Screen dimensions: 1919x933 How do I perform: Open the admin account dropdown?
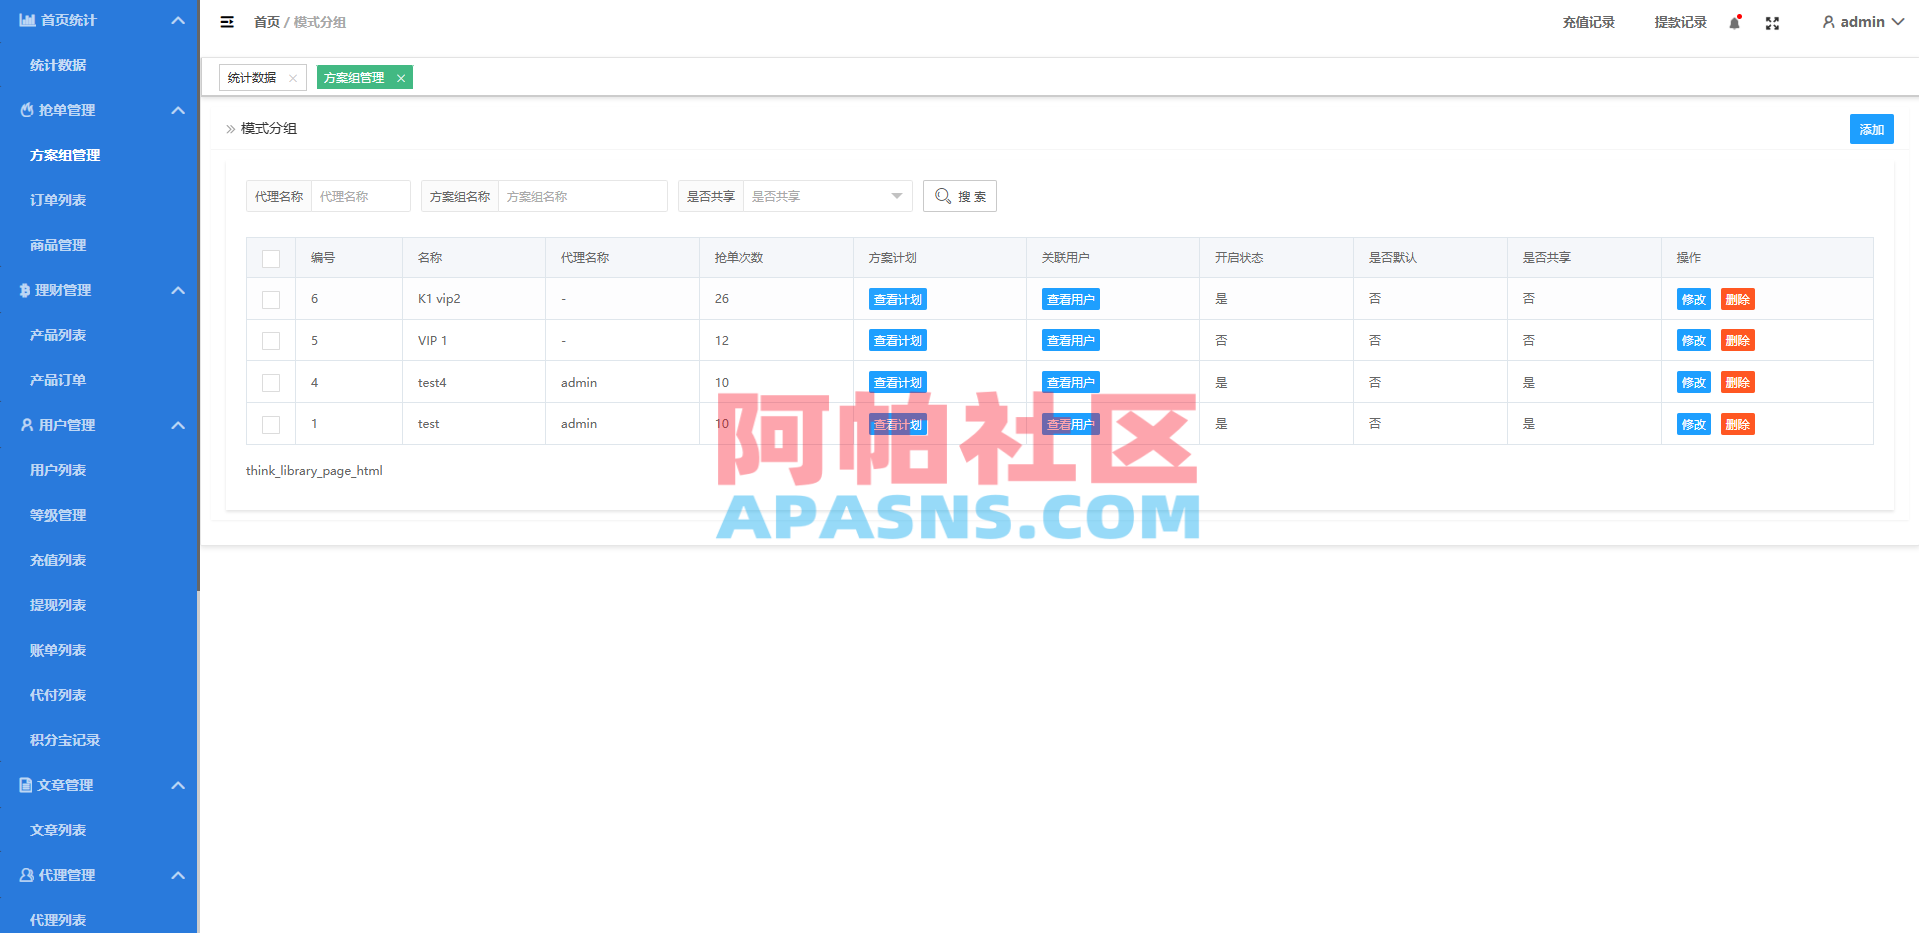[x=1860, y=21]
